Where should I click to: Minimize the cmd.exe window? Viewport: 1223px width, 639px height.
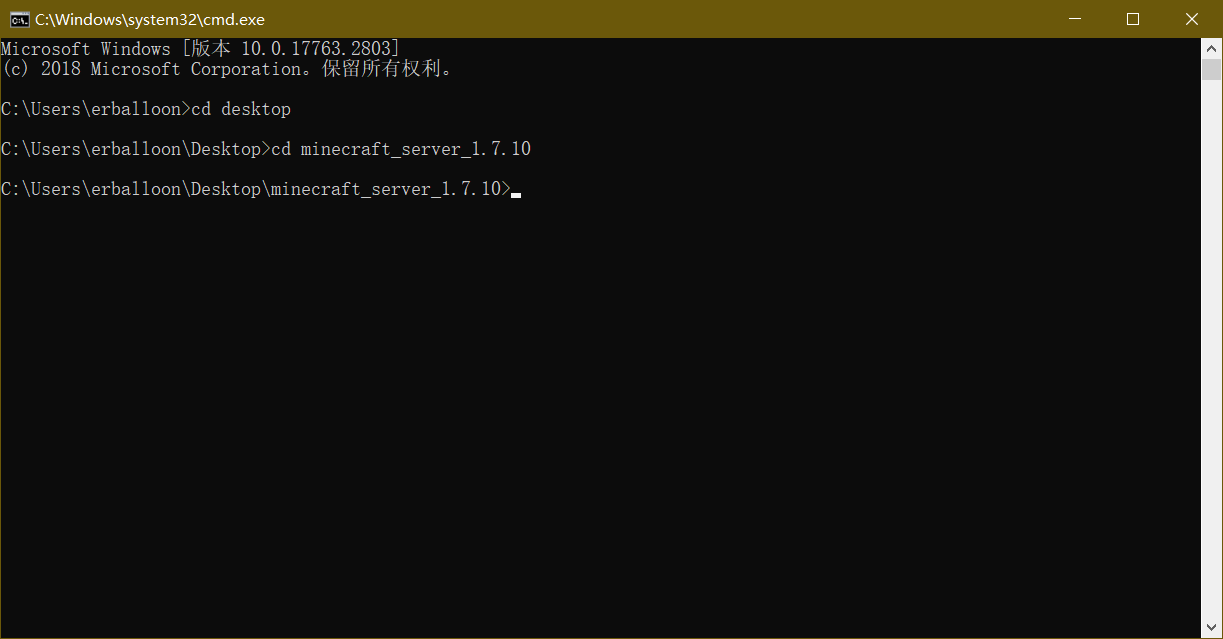[1075, 19]
